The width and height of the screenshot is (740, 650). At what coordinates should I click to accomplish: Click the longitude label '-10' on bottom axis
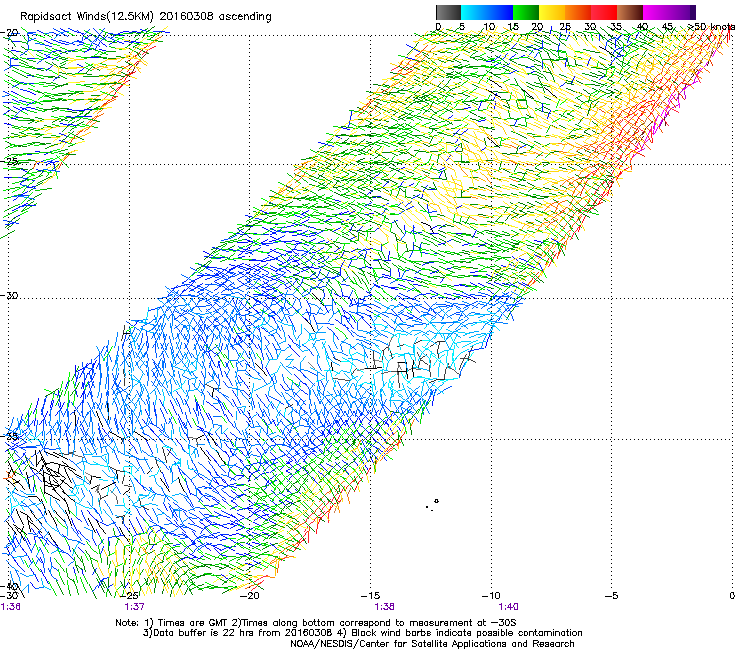[x=491, y=596]
